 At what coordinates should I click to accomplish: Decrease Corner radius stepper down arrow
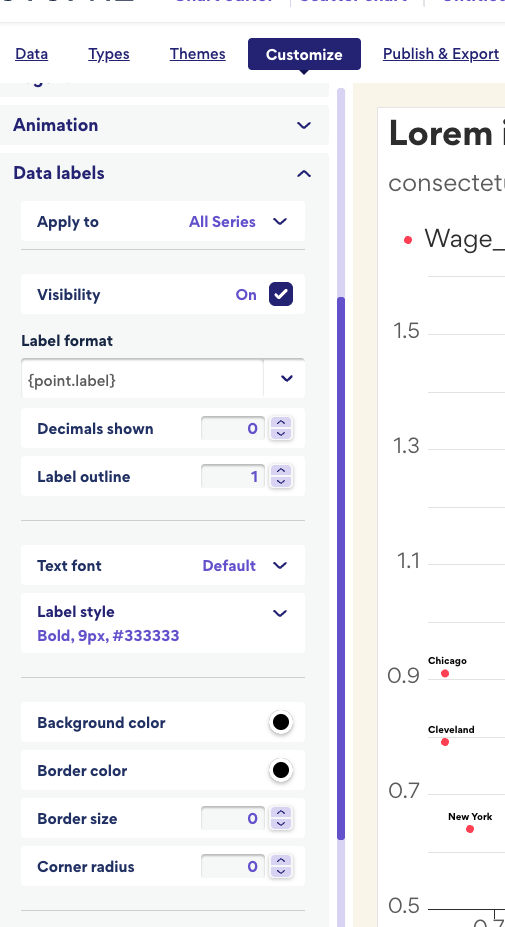click(x=281, y=871)
